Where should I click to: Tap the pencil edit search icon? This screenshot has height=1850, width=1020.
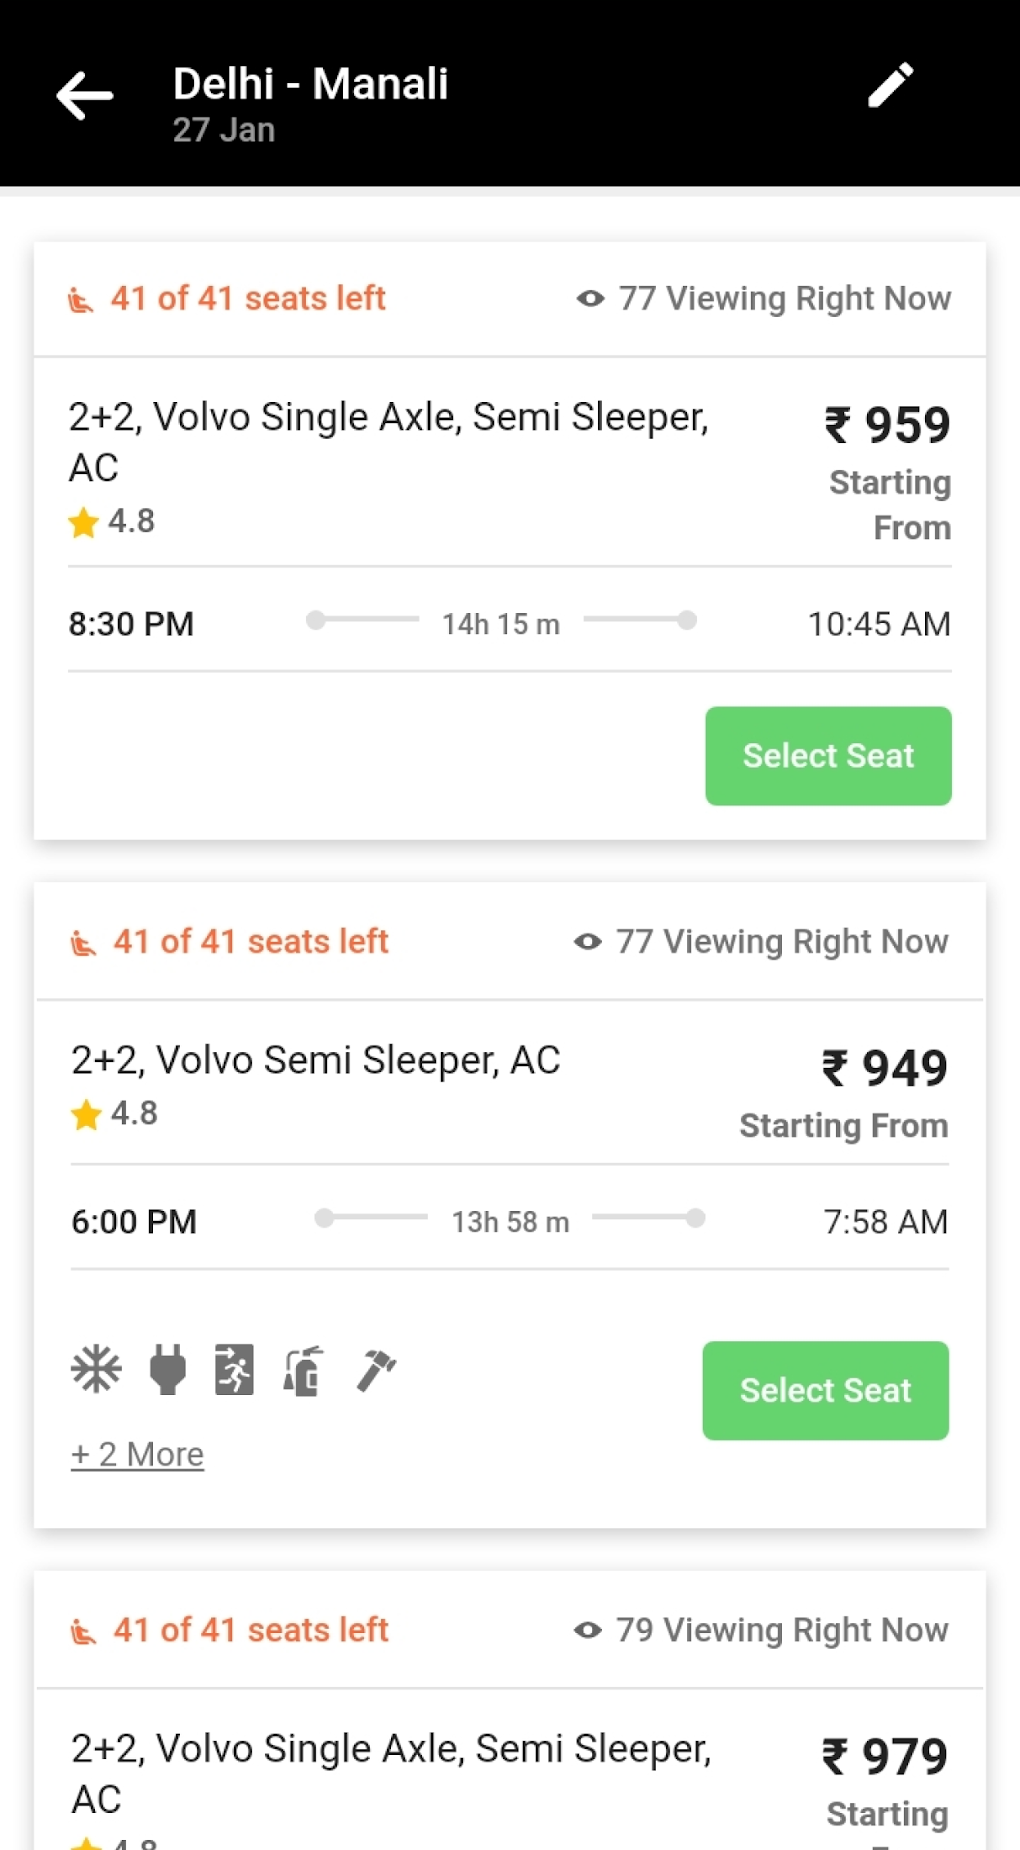pos(890,85)
